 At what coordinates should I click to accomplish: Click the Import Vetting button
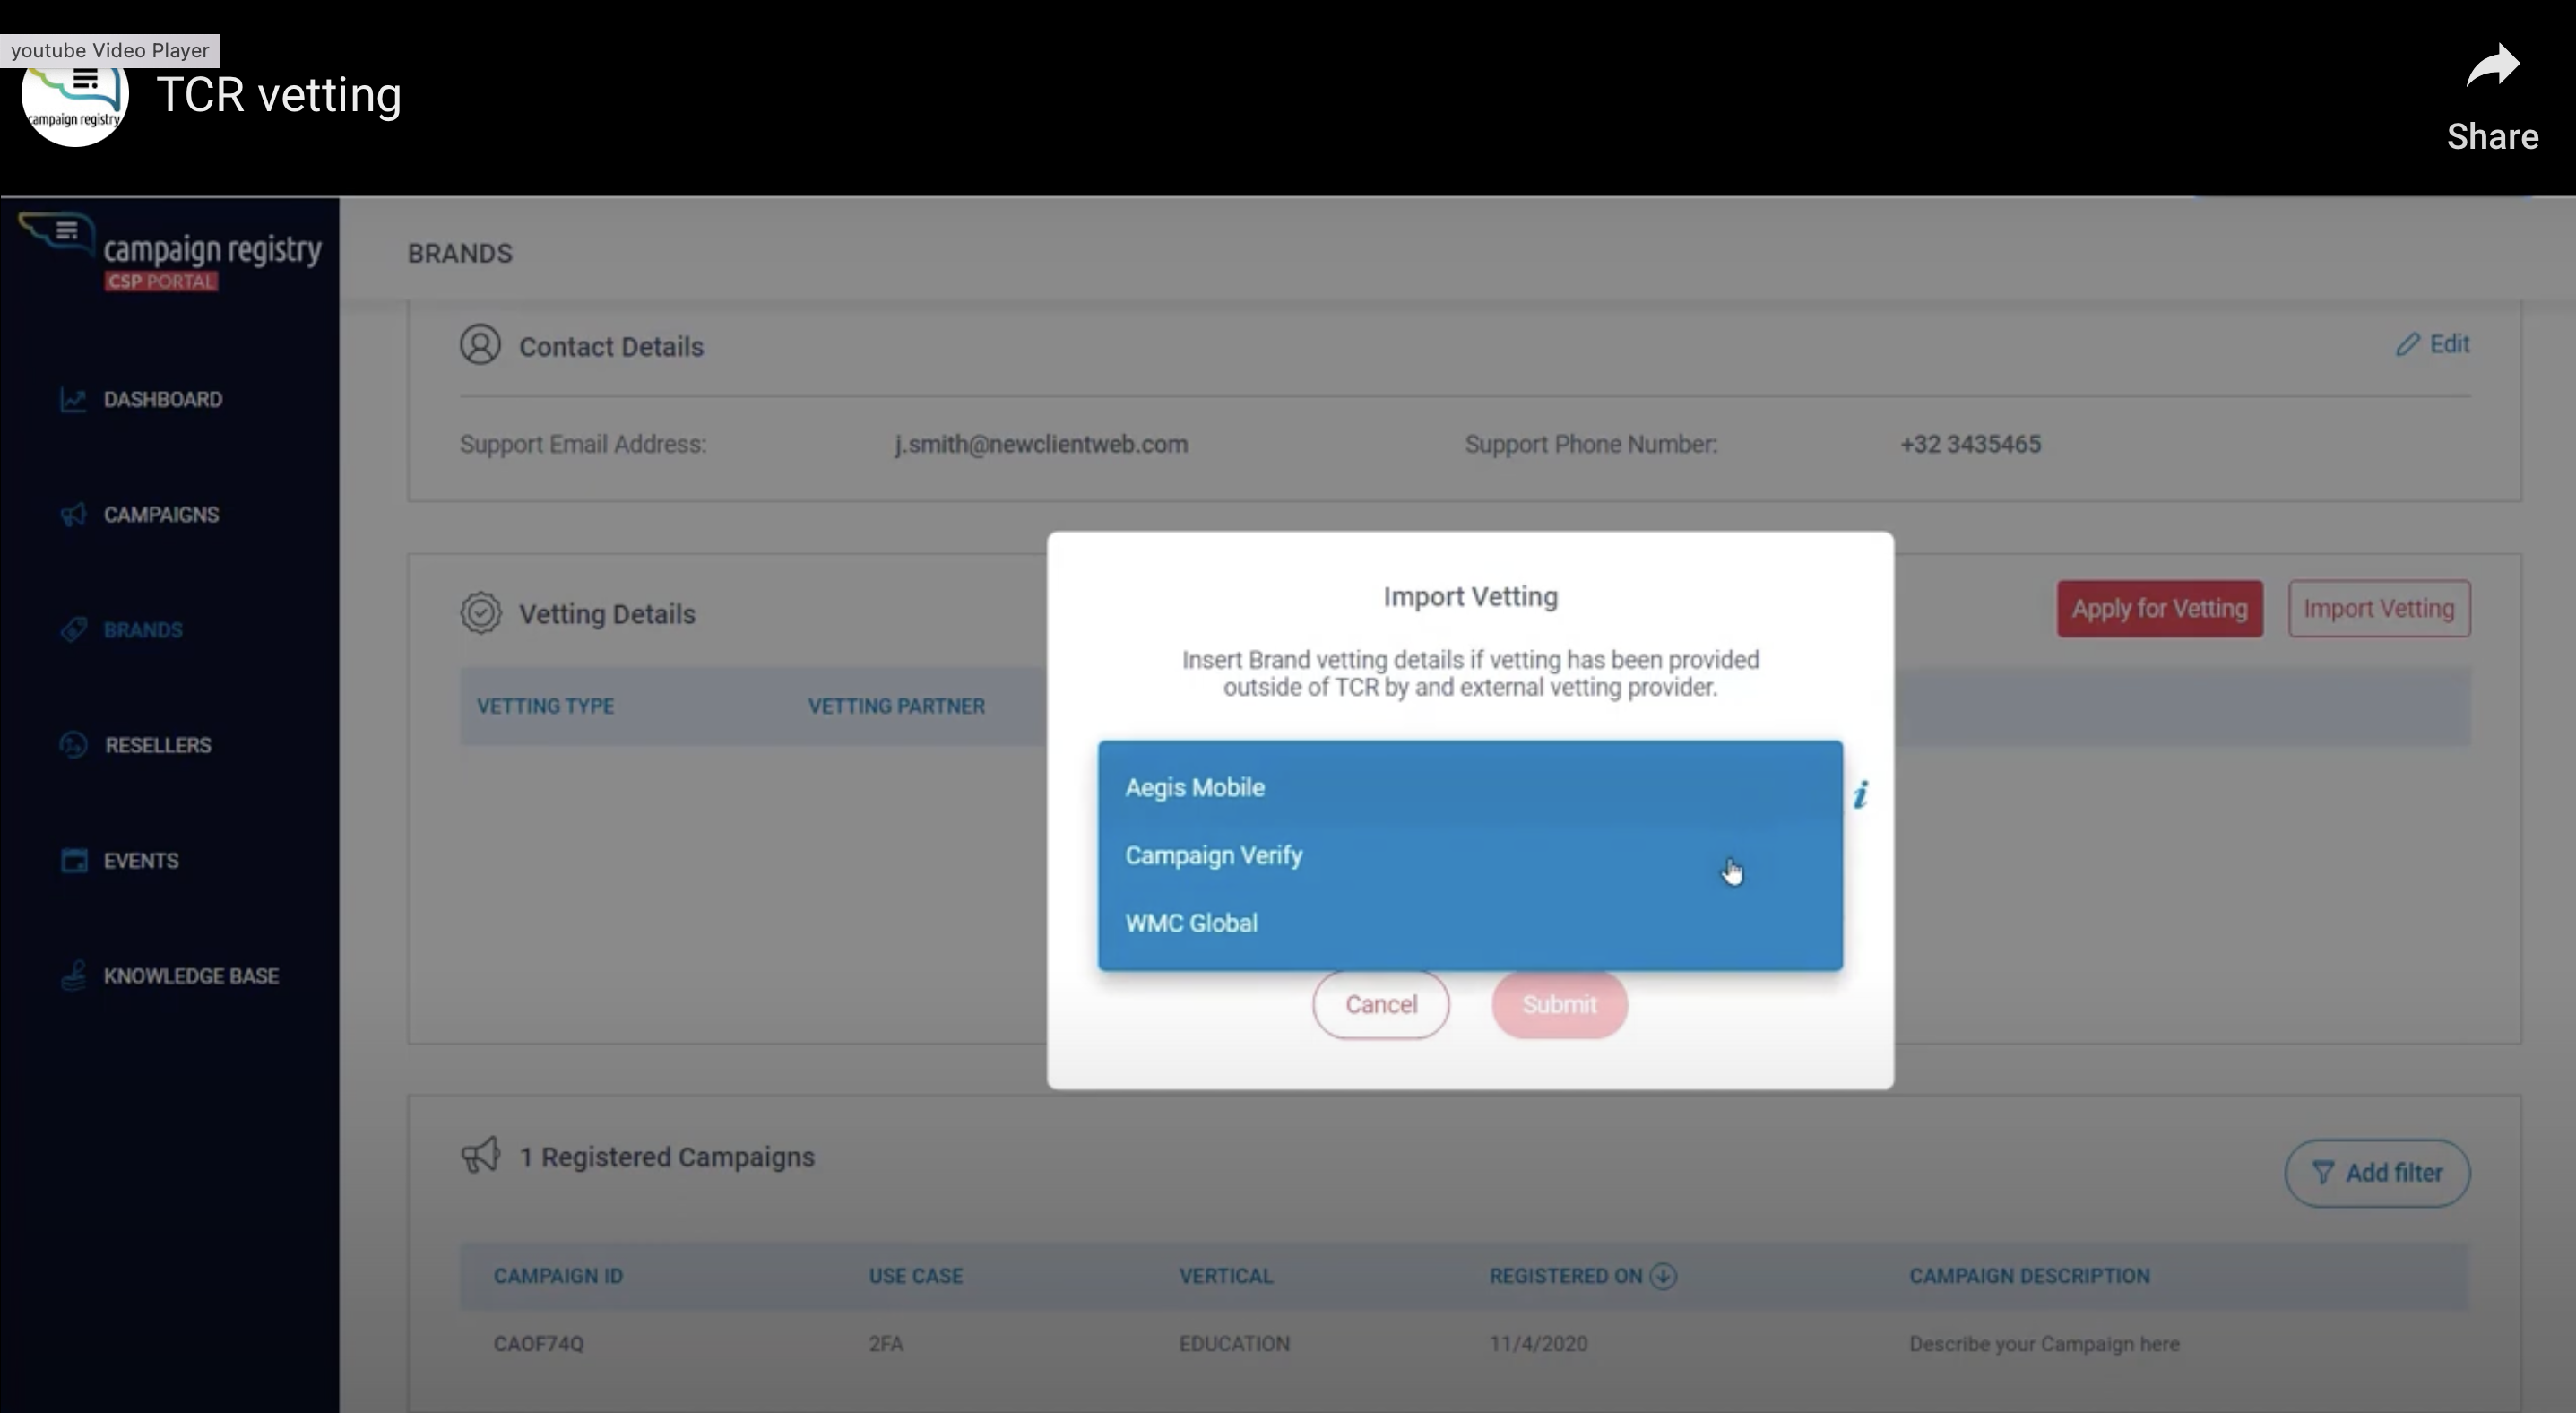[x=2378, y=607]
